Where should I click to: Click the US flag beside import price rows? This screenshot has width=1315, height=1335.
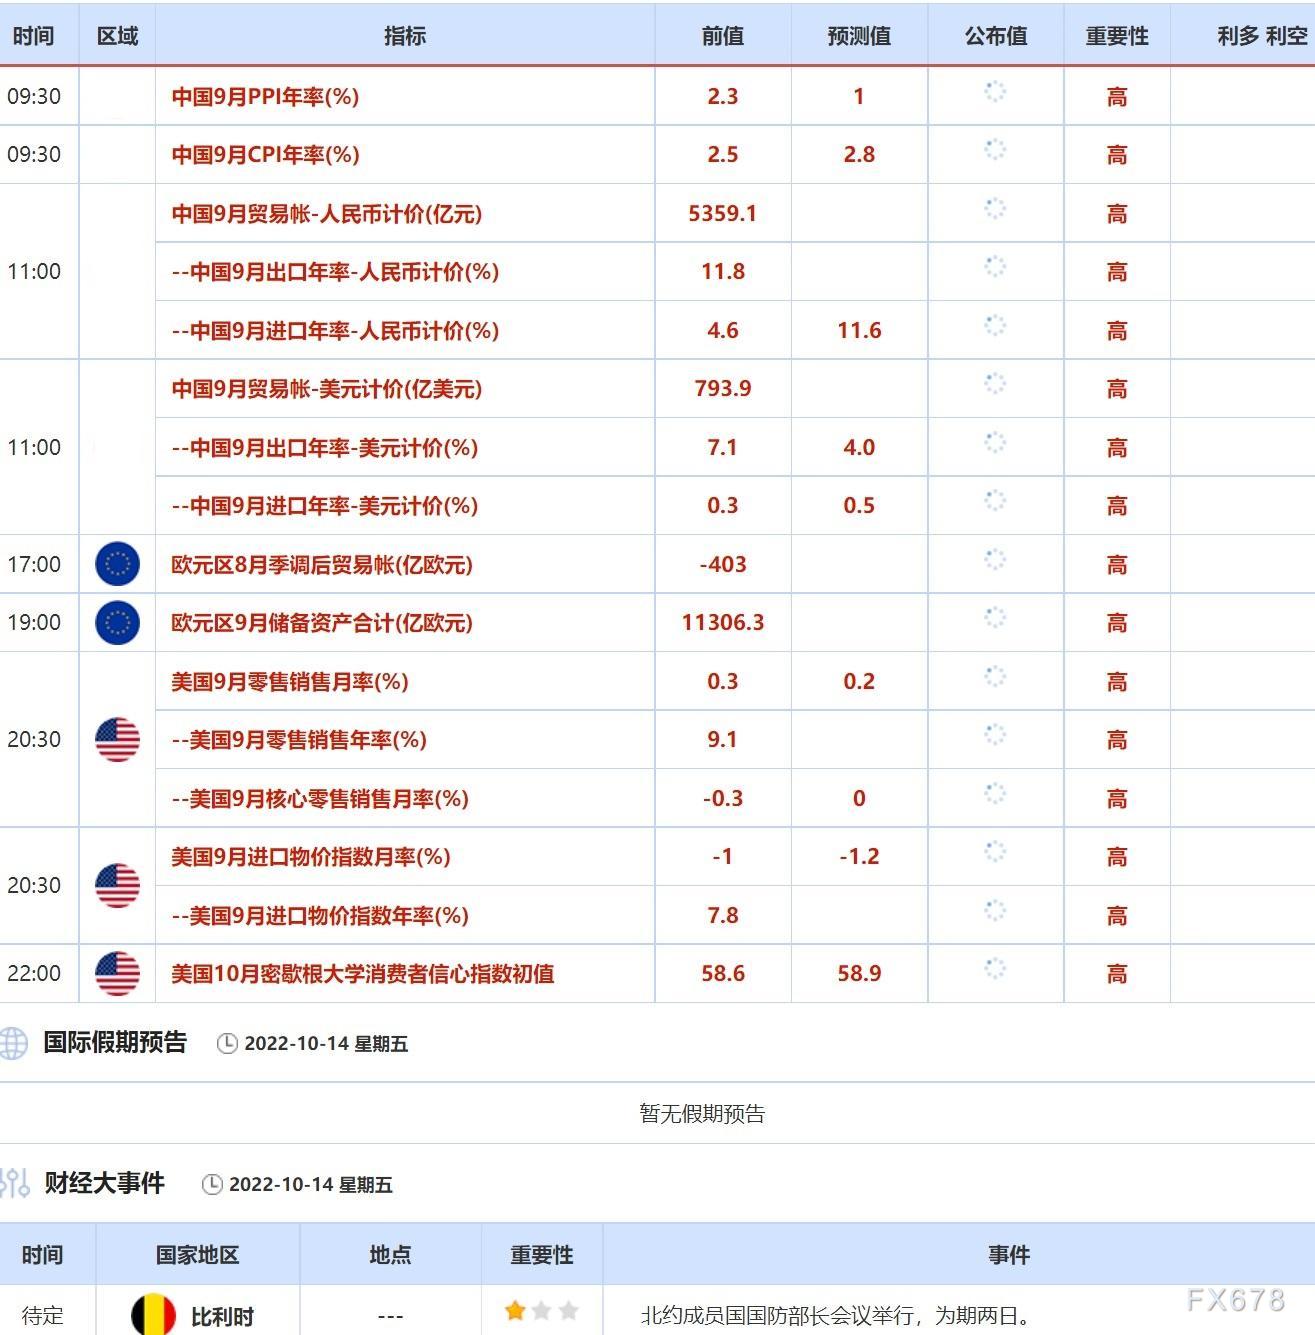click(117, 885)
